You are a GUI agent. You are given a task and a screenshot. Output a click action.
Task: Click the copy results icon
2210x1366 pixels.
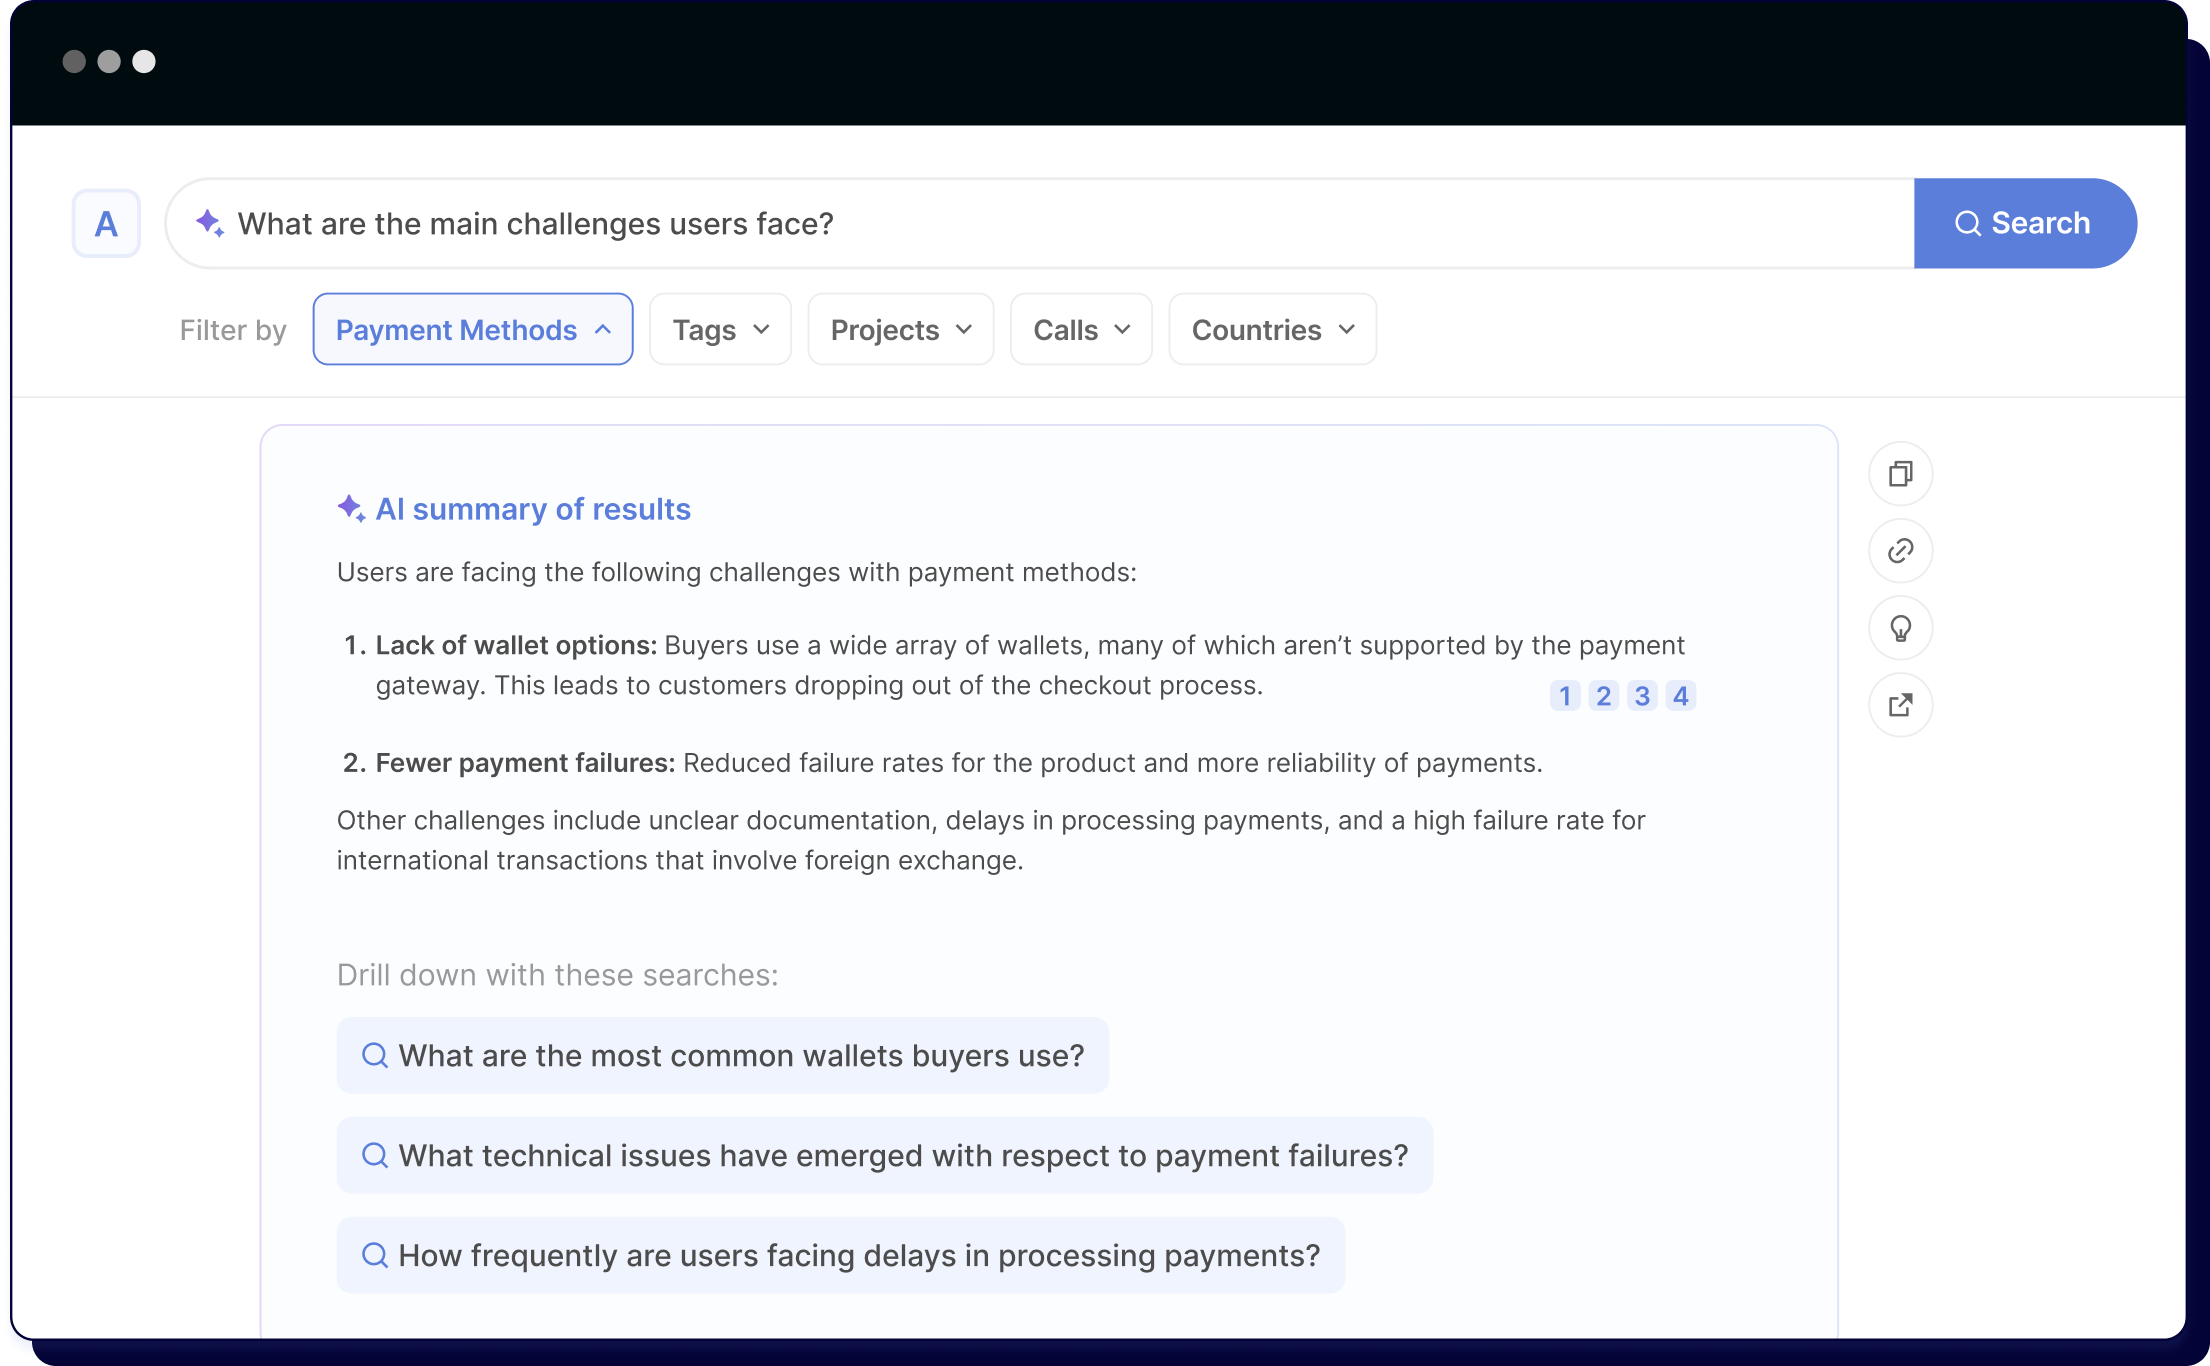[1900, 474]
